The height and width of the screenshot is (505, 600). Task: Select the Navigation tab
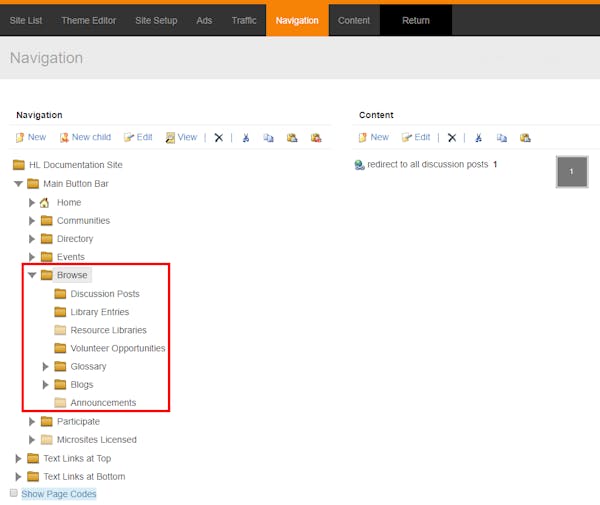pos(297,20)
